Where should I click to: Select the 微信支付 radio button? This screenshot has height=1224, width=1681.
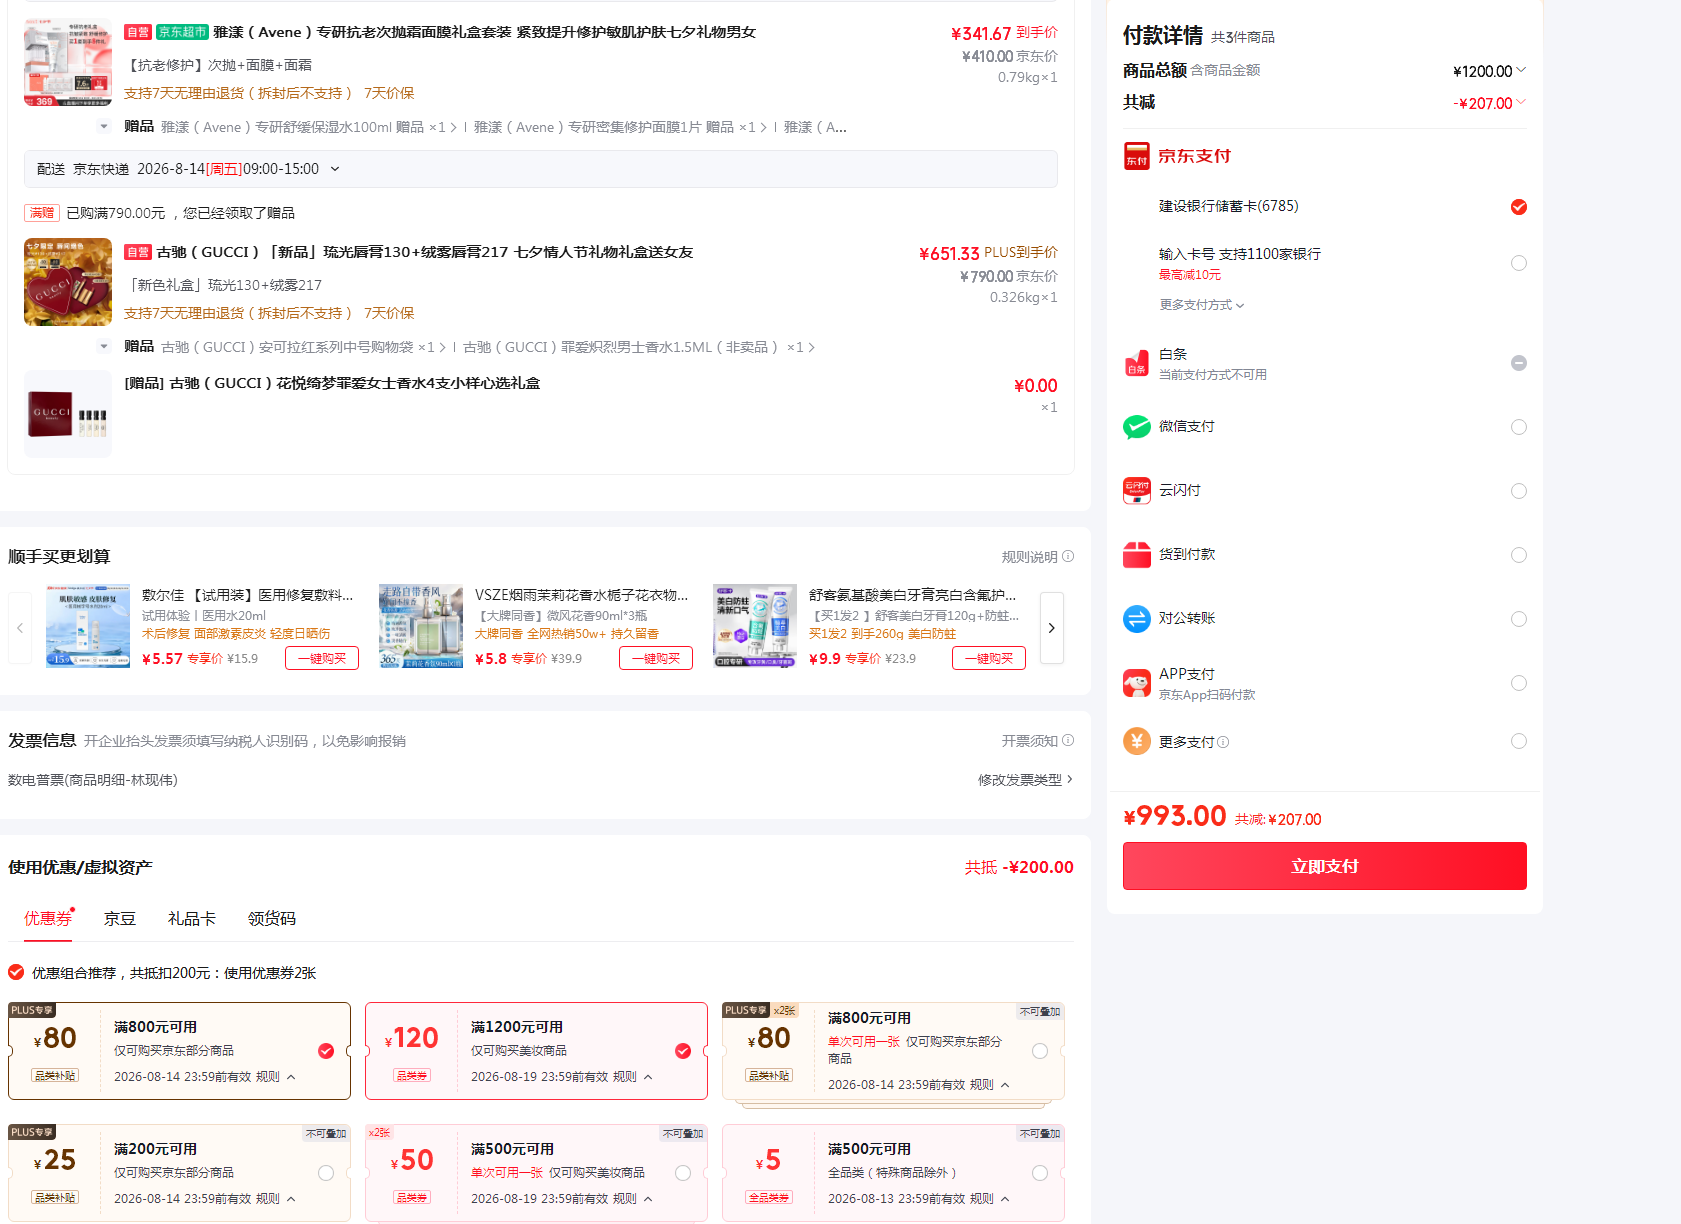point(1519,427)
